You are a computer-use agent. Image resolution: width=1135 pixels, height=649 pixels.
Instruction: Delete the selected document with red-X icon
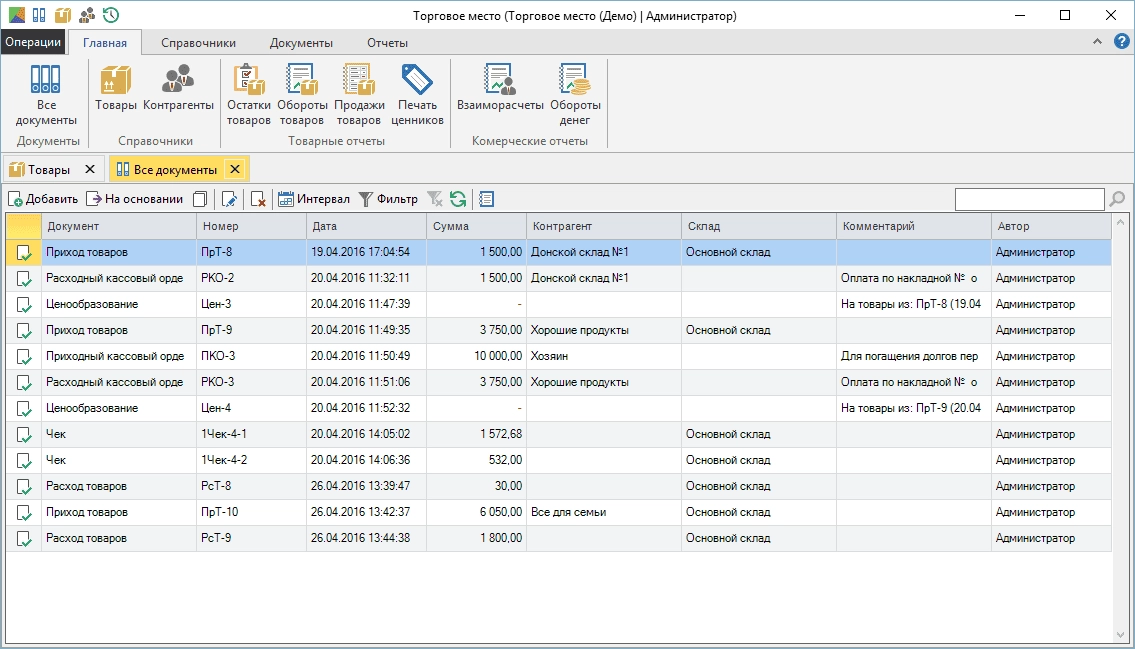tap(258, 199)
